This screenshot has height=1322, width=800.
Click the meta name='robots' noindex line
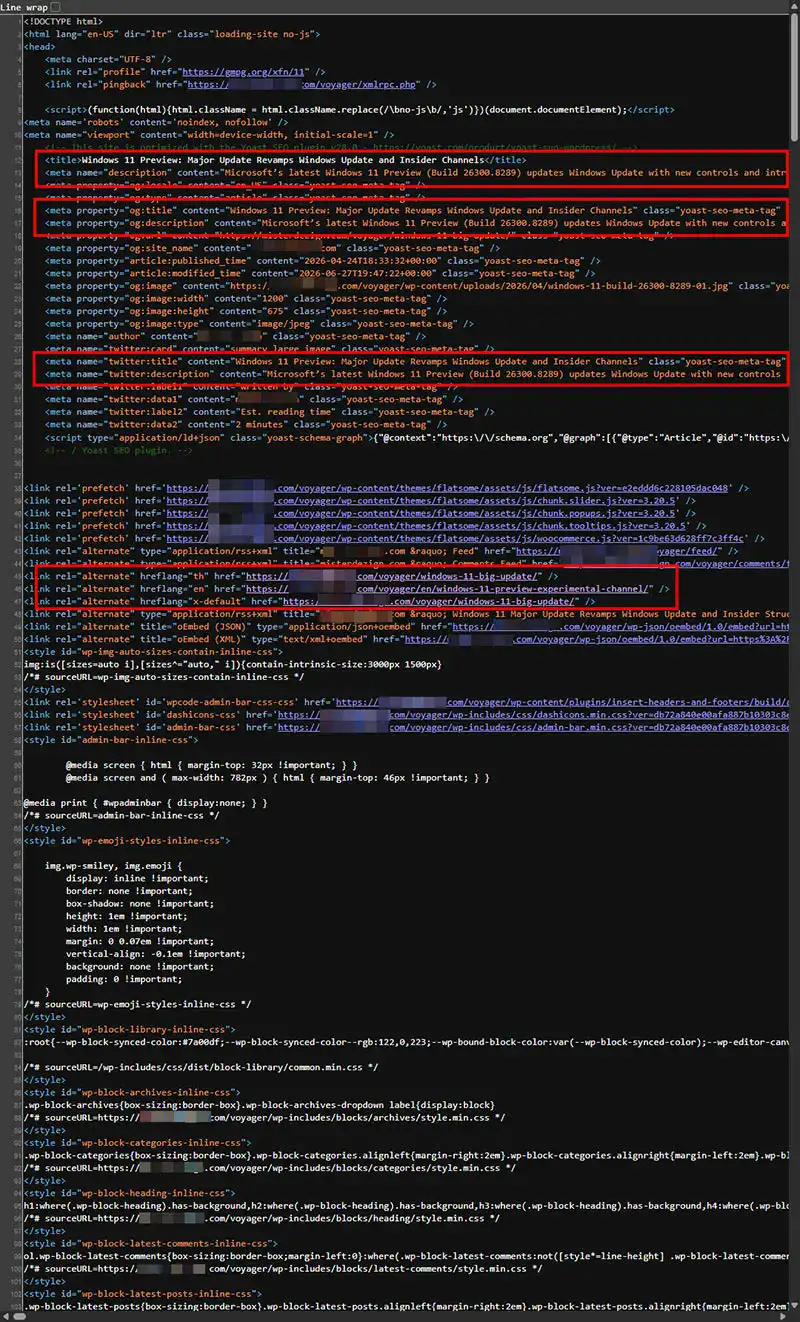pyautogui.click(x=157, y=122)
